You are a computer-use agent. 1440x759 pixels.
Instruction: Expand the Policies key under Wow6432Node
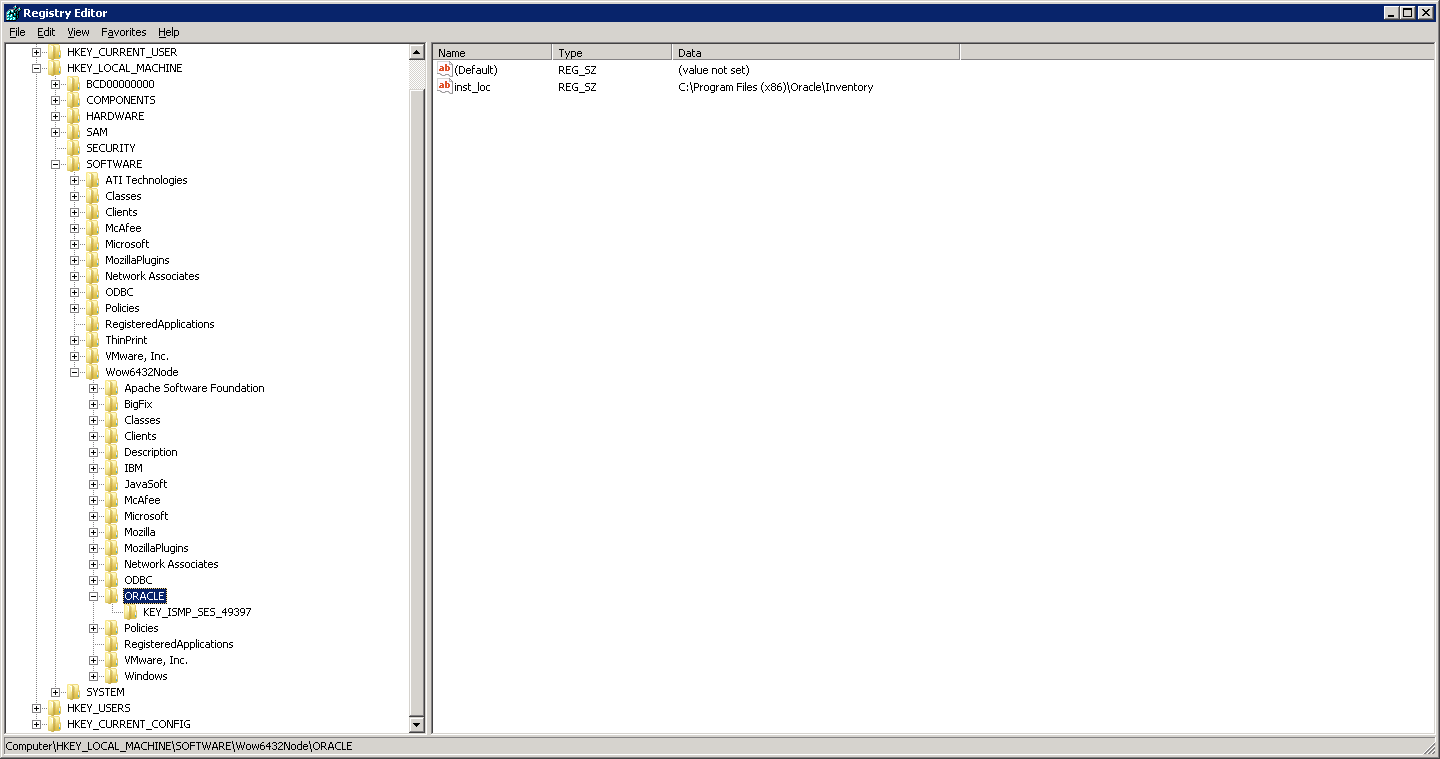(94, 628)
